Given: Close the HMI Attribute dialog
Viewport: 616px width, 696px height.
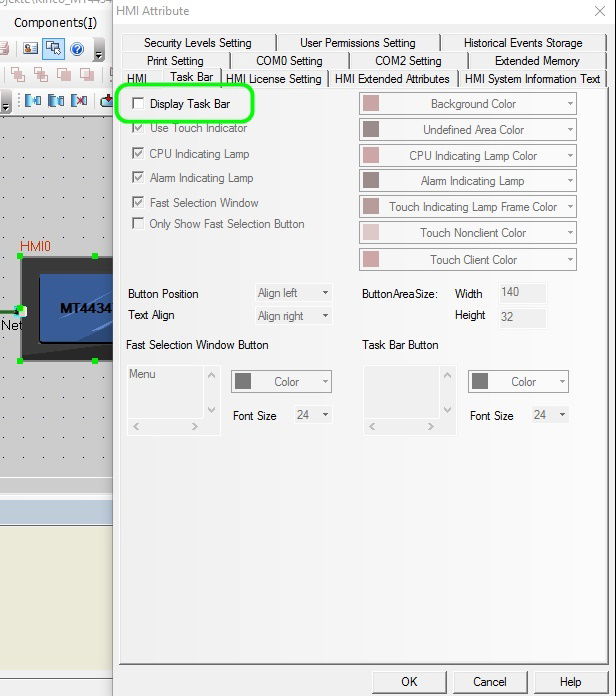Looking at the screenshot, I should (x=600, y=11).
